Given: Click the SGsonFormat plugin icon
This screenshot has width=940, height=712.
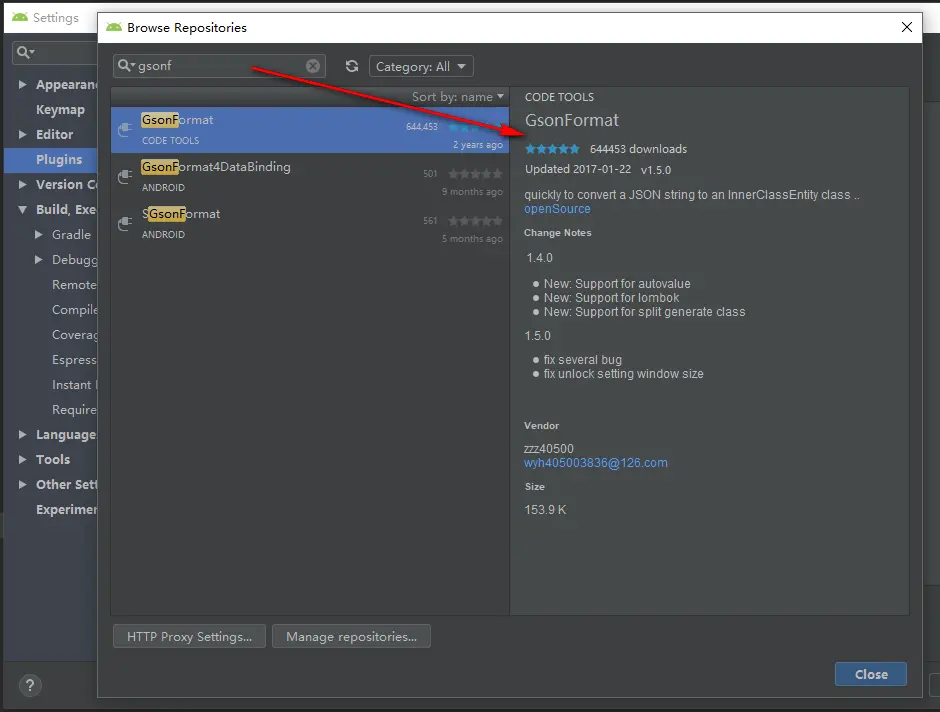Looking at the screenshot, I should (x=125, y=224).
